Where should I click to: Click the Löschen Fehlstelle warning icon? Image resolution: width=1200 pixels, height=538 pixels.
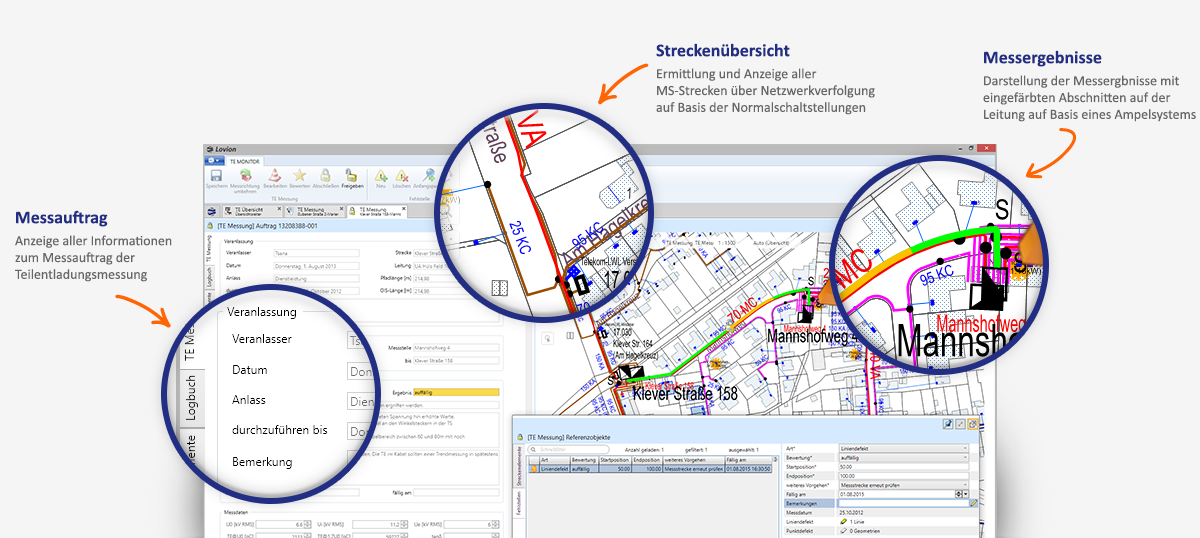click(402, 176)
